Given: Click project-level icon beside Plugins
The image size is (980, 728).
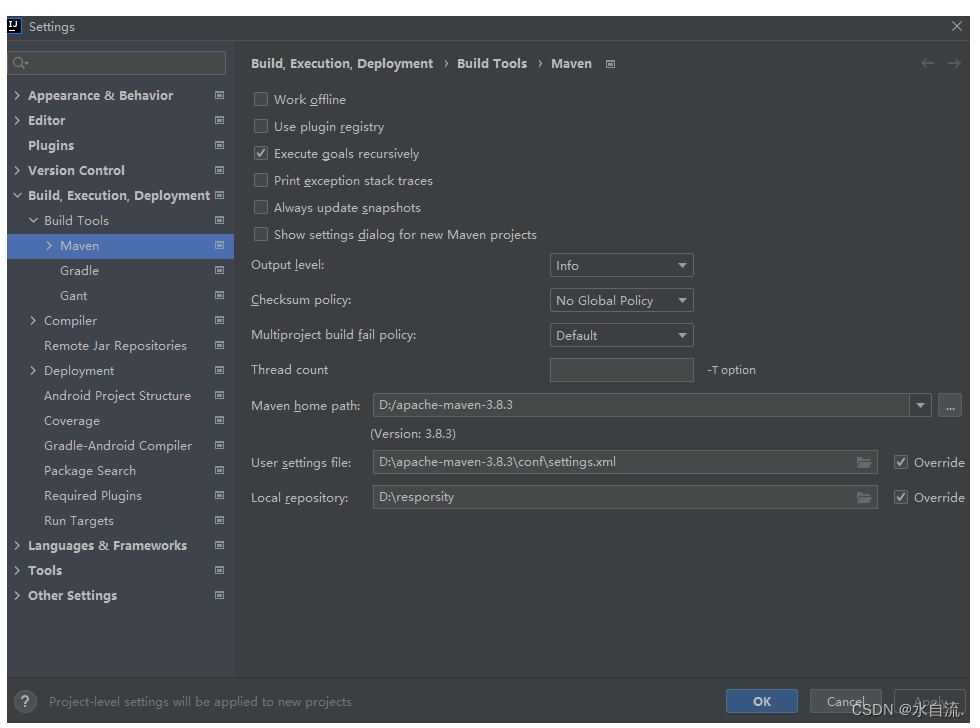Looking at the screenshot, I should click(219, 145).
